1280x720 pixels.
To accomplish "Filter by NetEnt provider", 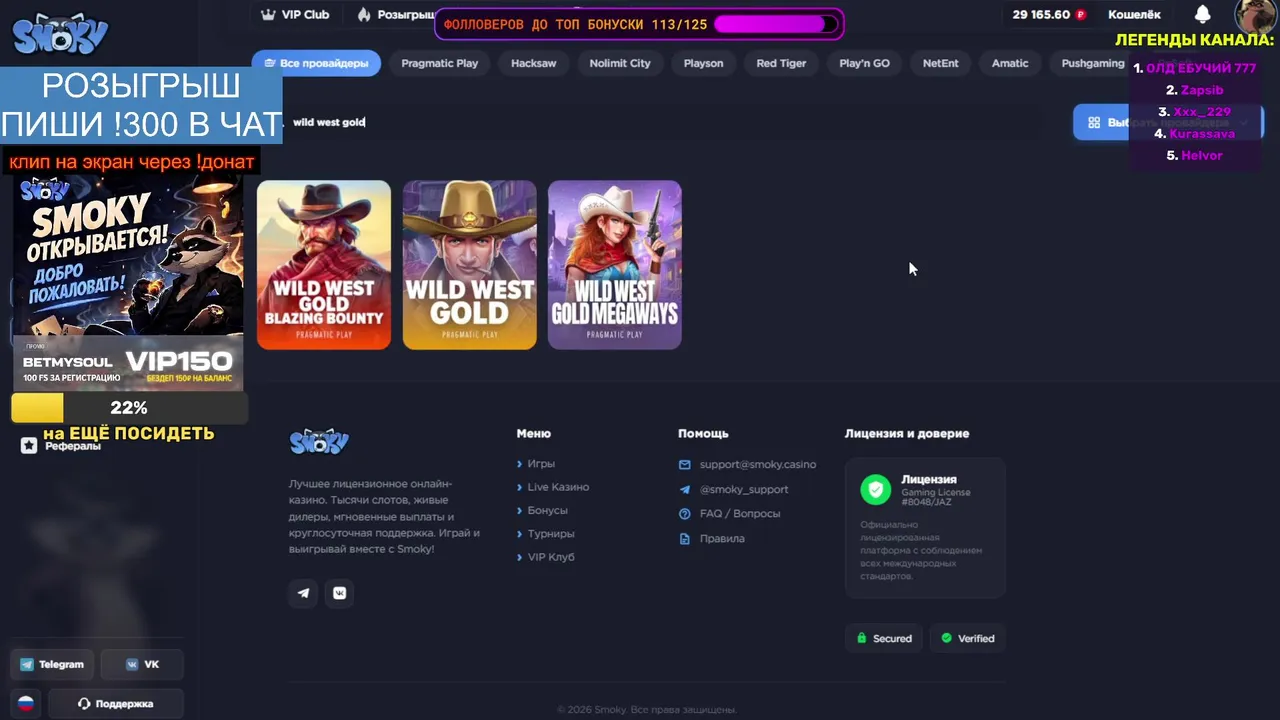I will click(x=940, y=63).
